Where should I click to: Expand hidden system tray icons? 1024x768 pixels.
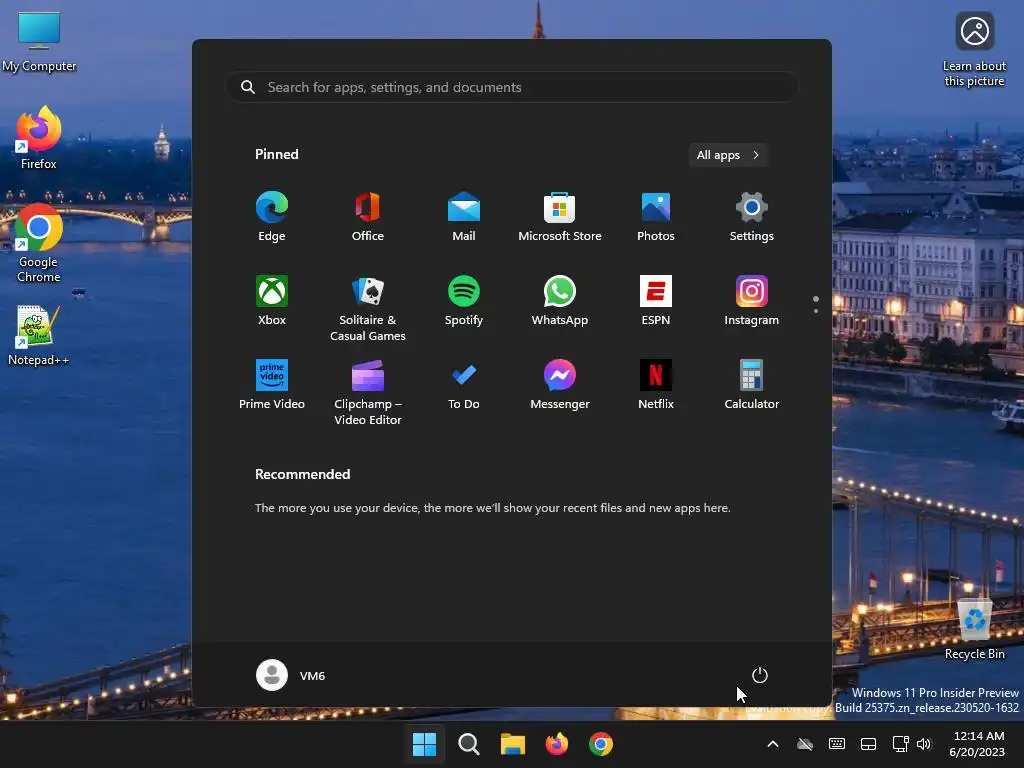tap(773, 744)
